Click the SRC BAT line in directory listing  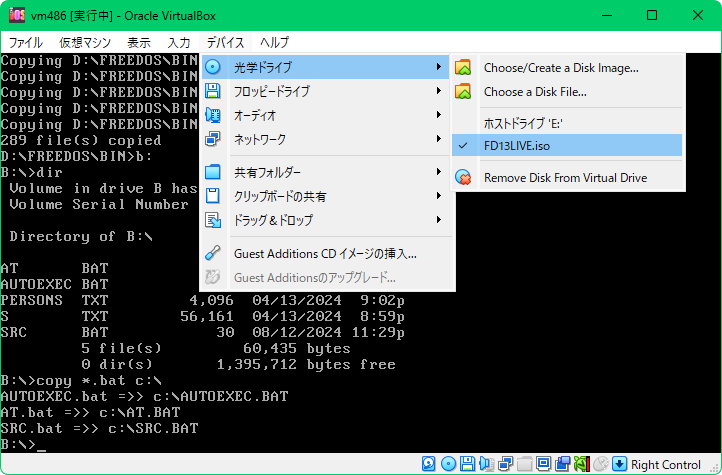[x=203, y=332]
